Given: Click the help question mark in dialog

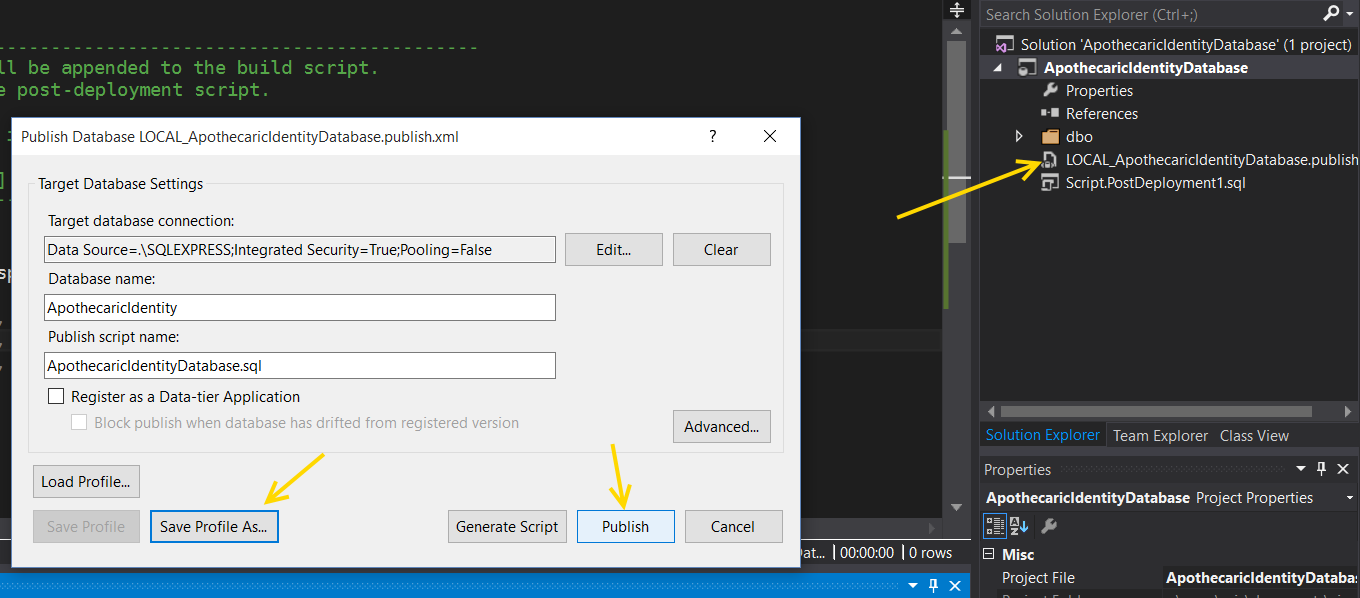Looking at the screenshot, I should (x=713, y=136).
